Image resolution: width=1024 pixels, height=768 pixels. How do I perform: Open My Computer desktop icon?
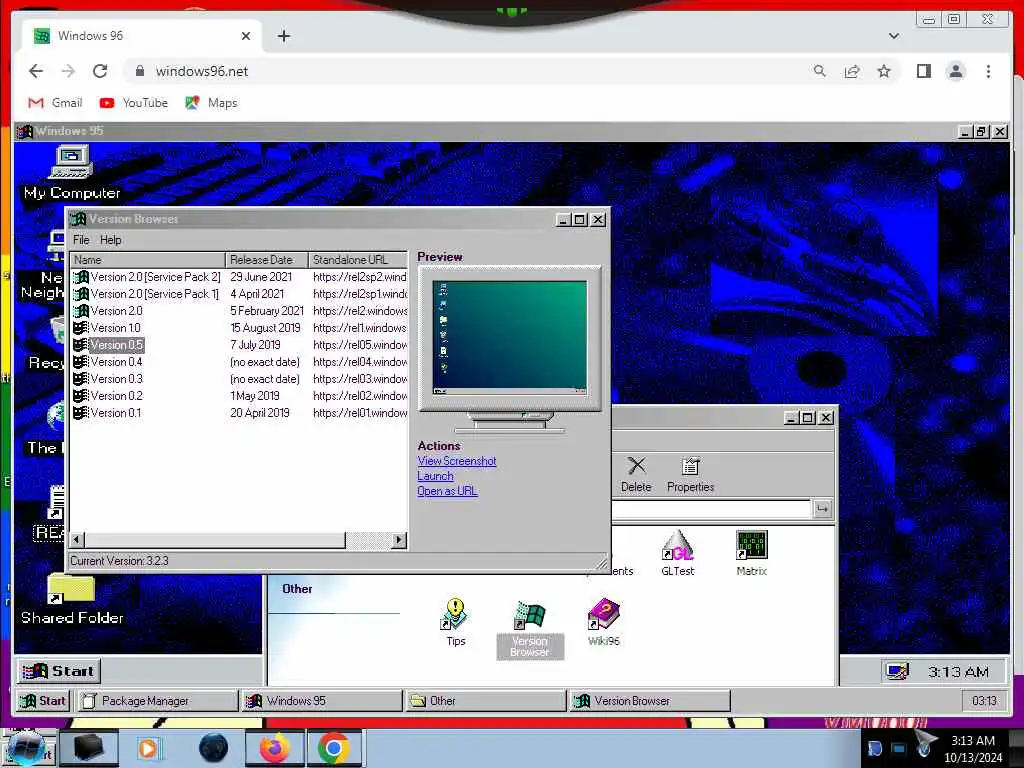[x=71, y=172]
